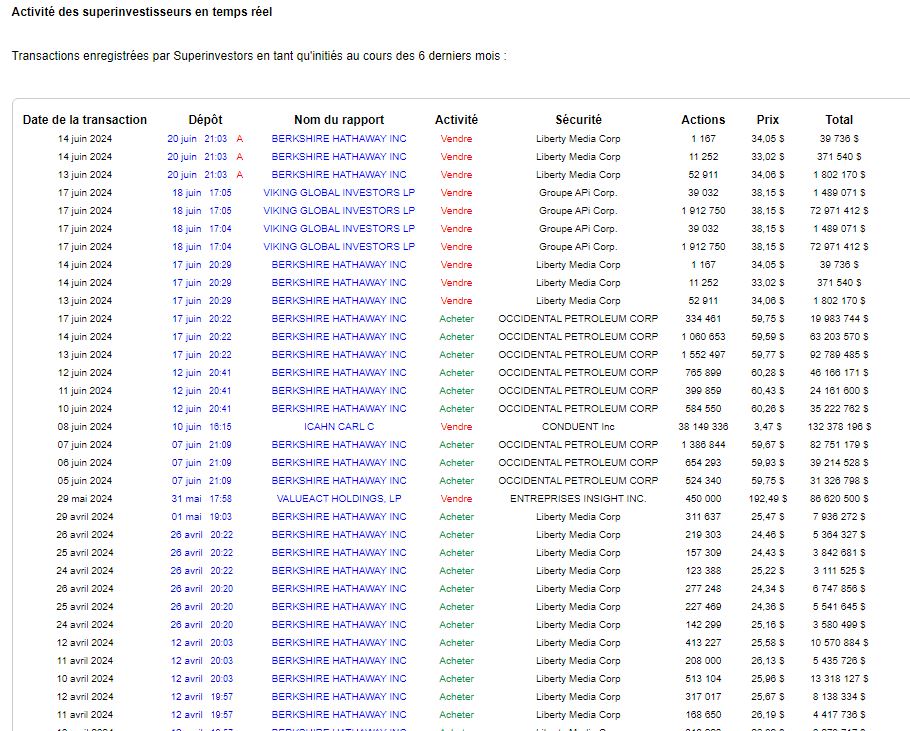Click the 'Actions' column header

tap(703, 120)
